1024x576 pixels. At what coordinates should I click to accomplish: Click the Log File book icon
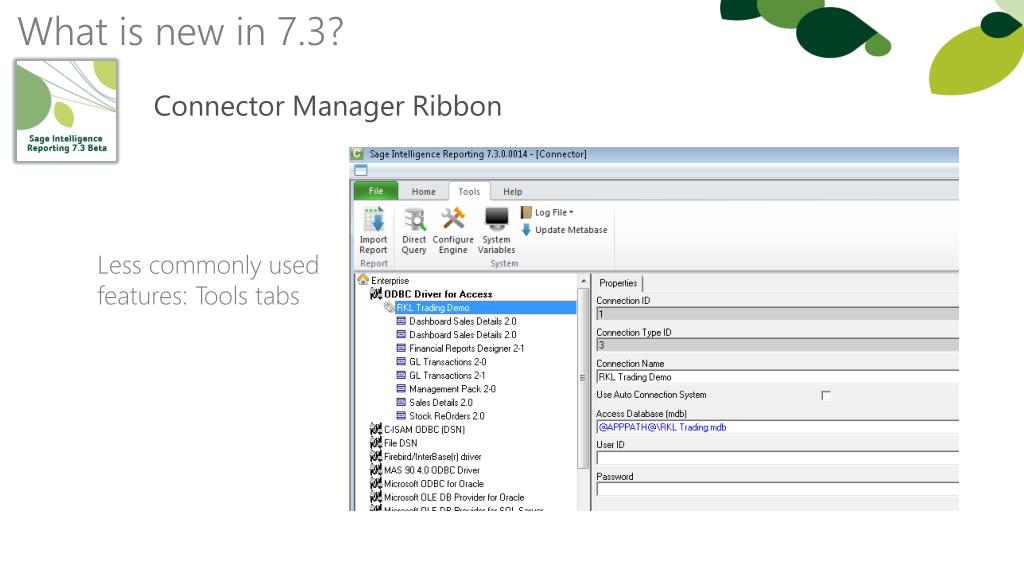tap(526, 212)
